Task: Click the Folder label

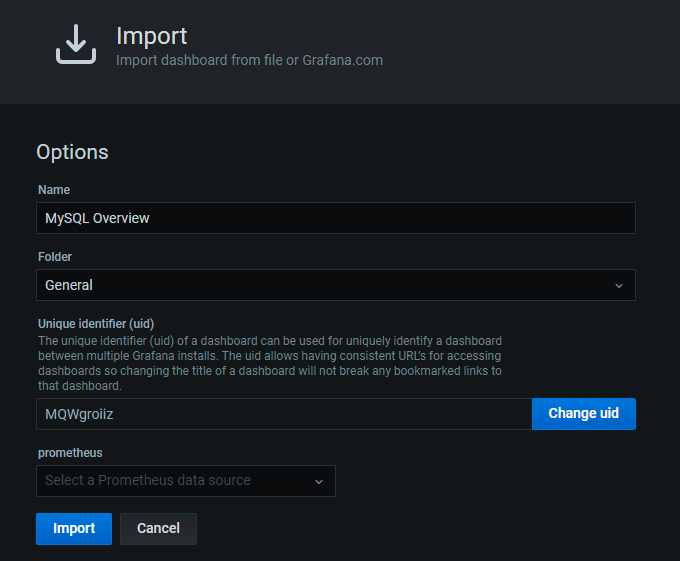Action: click(55, 257)
